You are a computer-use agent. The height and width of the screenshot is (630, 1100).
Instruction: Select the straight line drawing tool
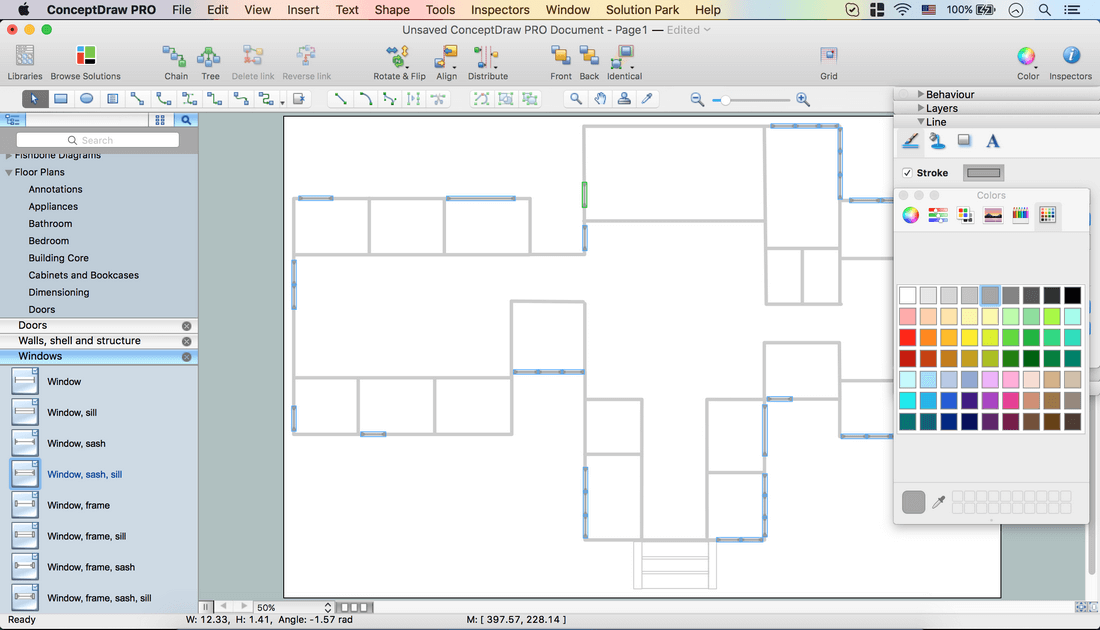click(x=340, y=99)
